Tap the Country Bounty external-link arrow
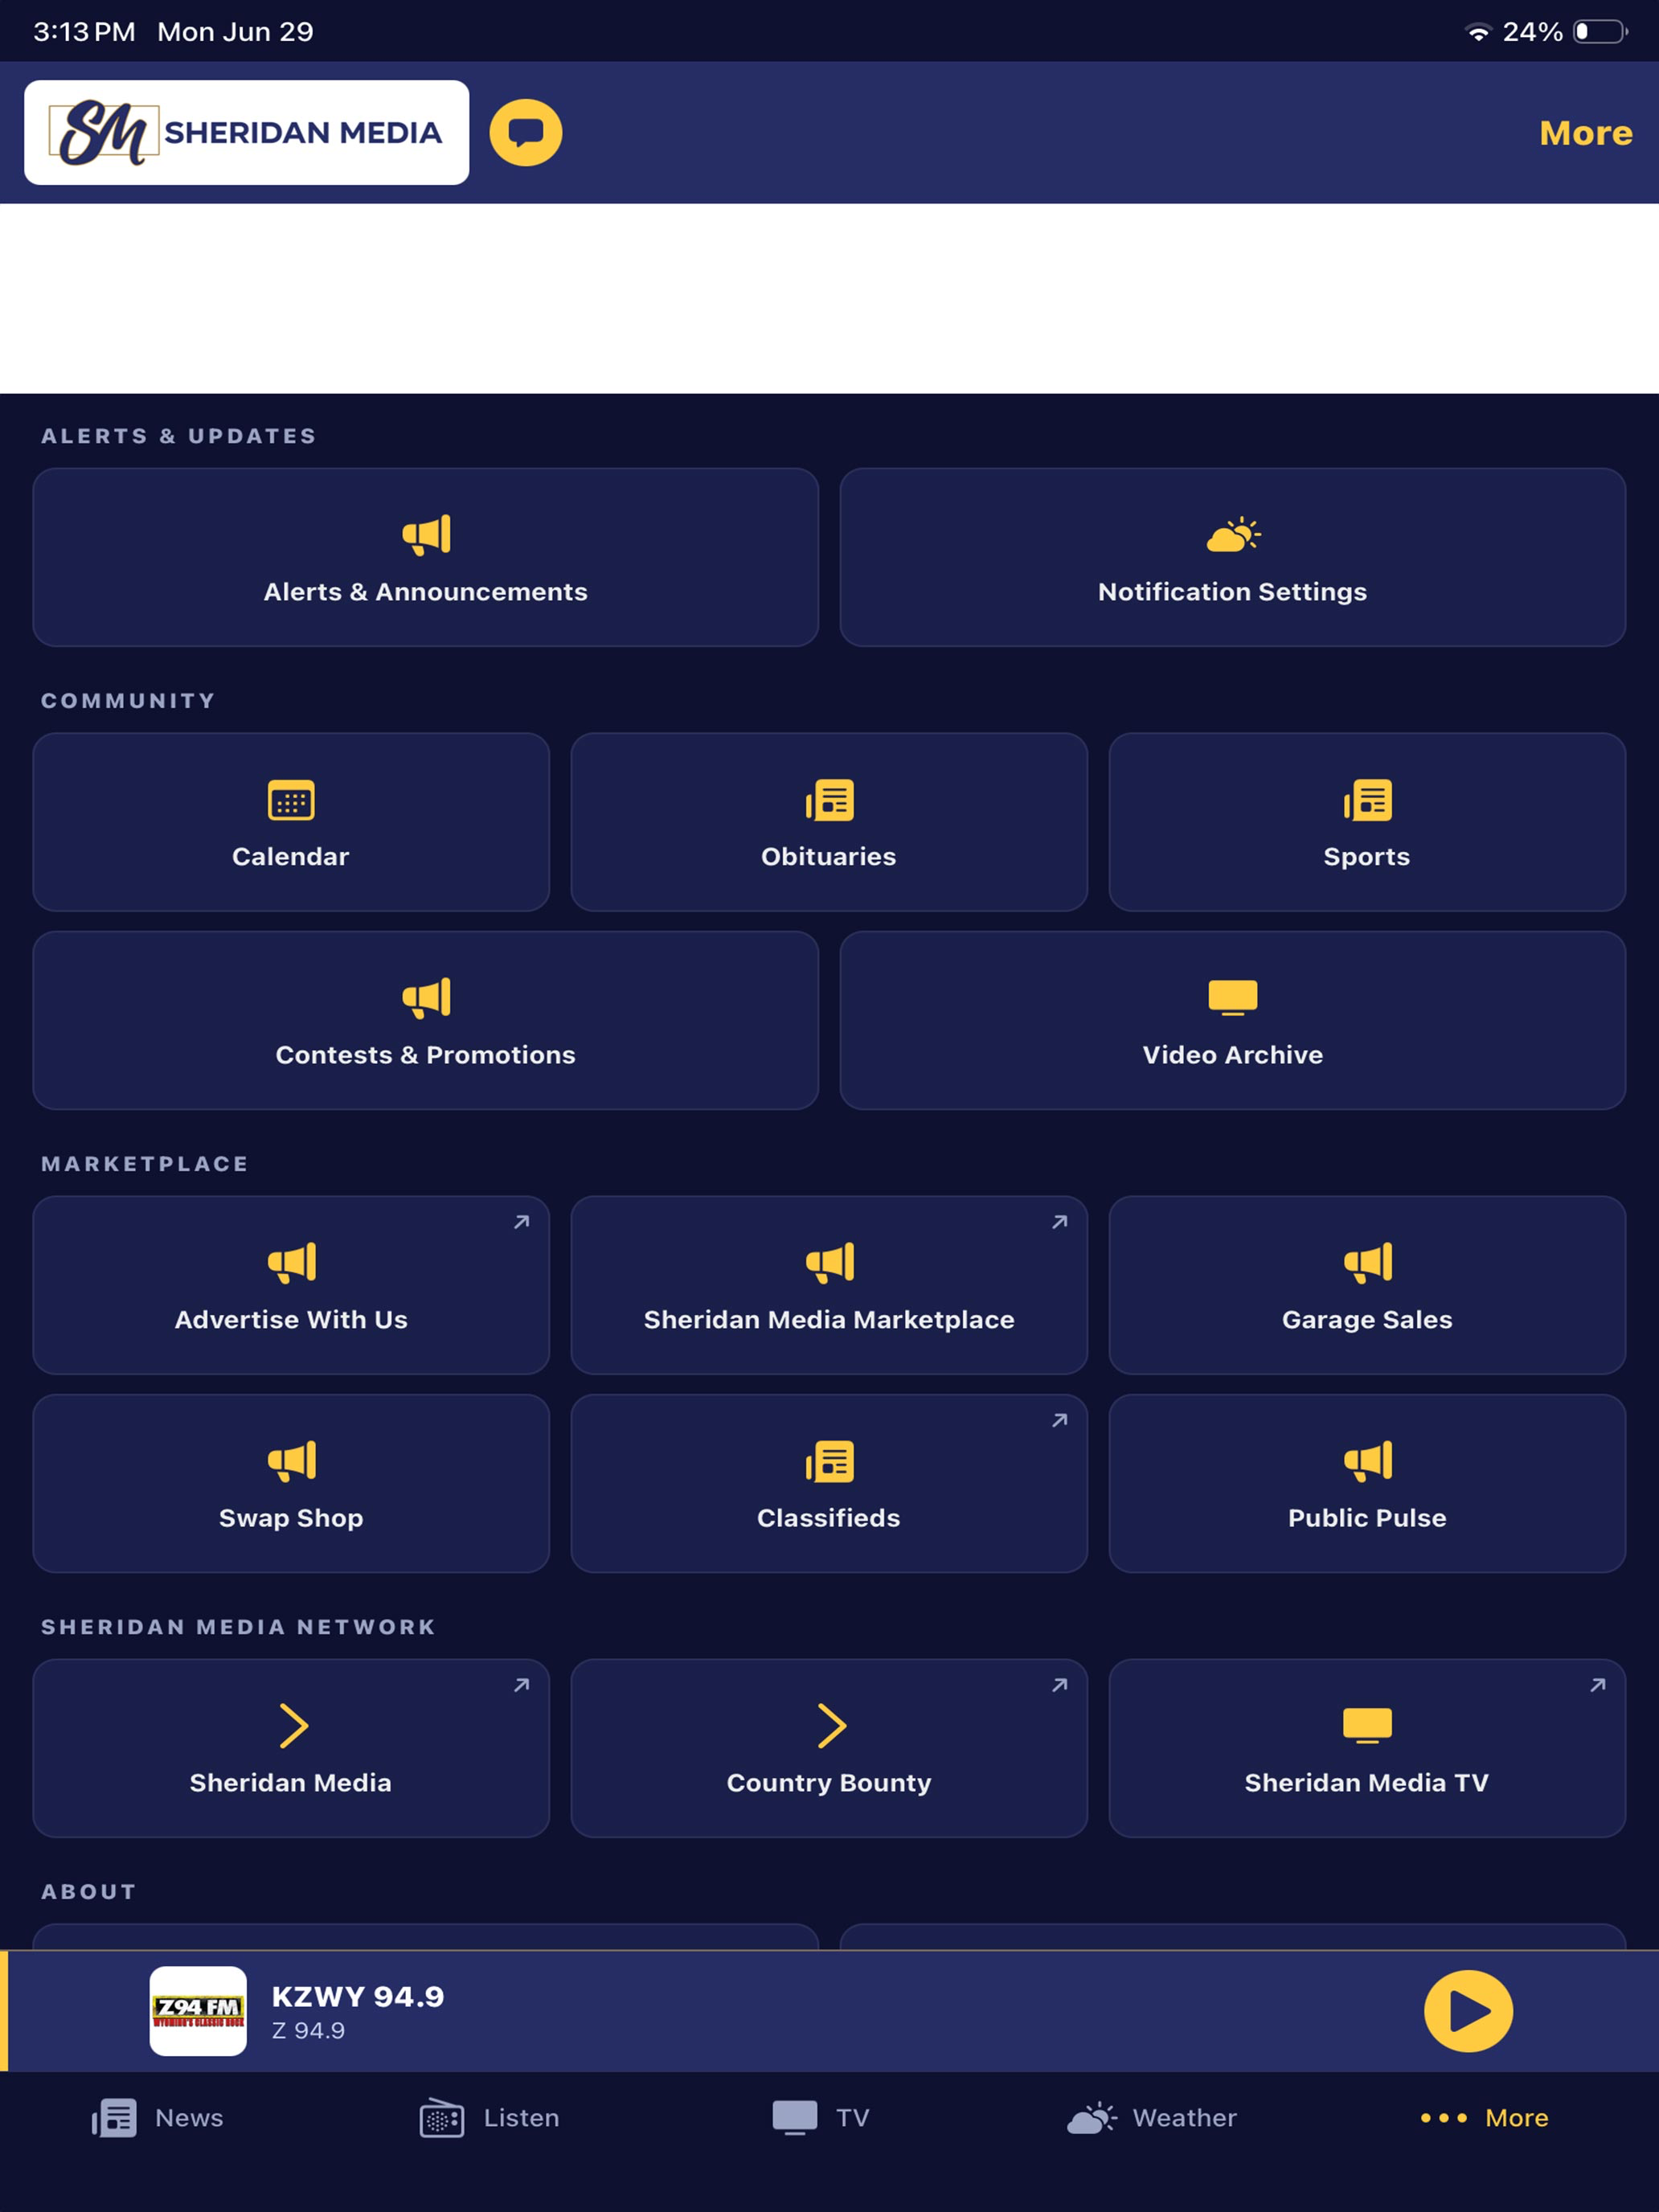1659x2212 pixels. click(1059, 1685)
